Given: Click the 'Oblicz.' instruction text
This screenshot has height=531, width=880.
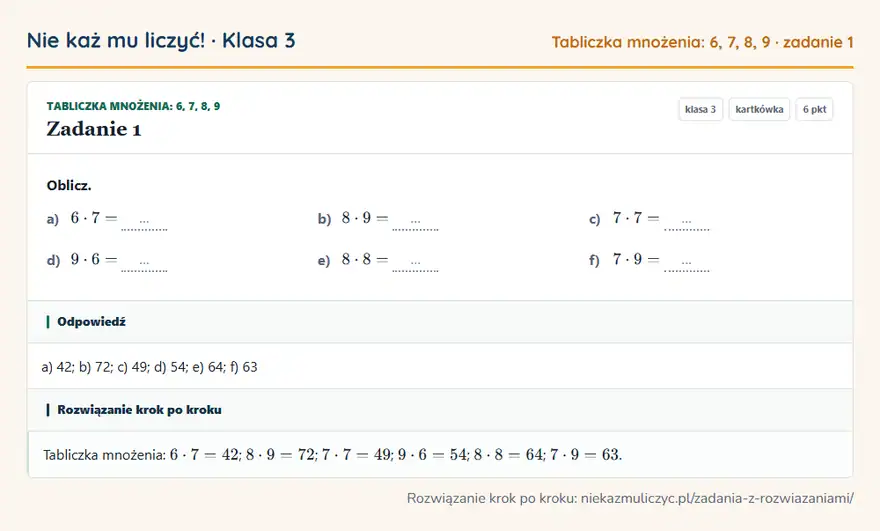Looking at the screenshot, I should coord(69,185).
